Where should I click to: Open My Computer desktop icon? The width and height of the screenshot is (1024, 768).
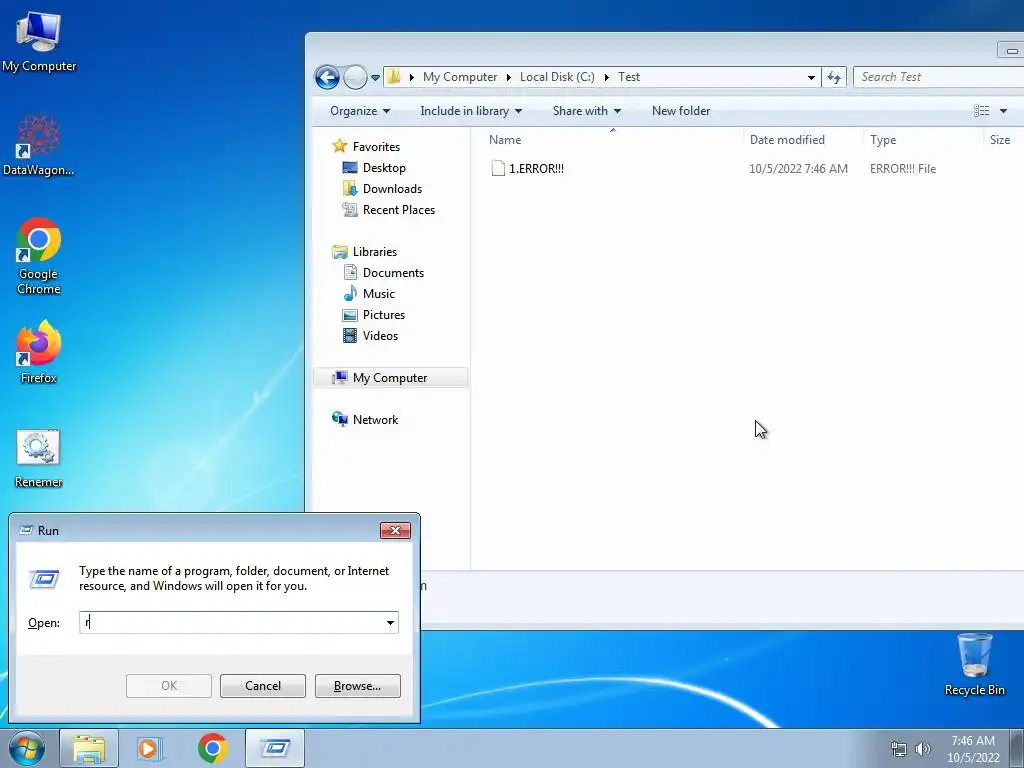point(39,41)
